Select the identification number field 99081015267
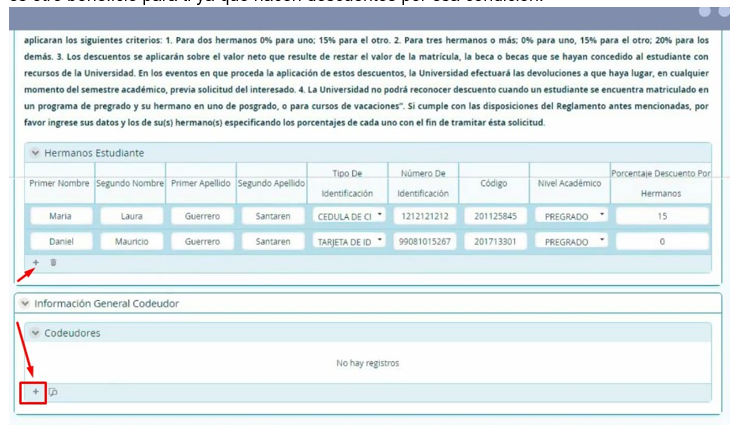This screenshot has width=739, height=438. pyautogui.click(x=425, y=241)
